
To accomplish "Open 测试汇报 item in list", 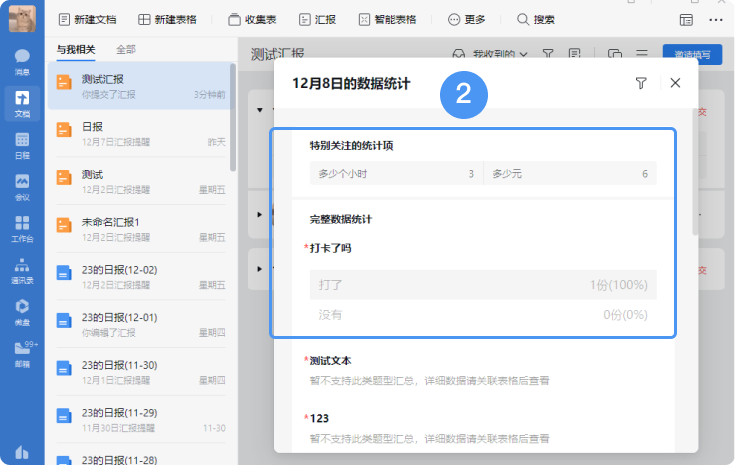I will coord(139,86).
